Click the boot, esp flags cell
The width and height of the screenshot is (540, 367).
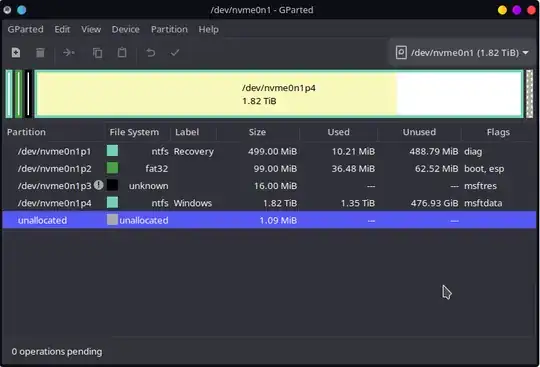(x=484, y=169)
